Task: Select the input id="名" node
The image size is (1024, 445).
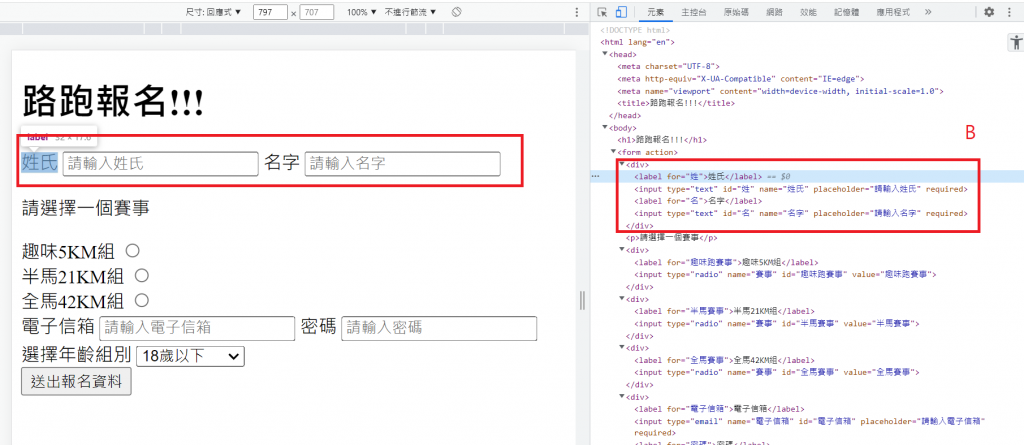Action: pos(801,213)
